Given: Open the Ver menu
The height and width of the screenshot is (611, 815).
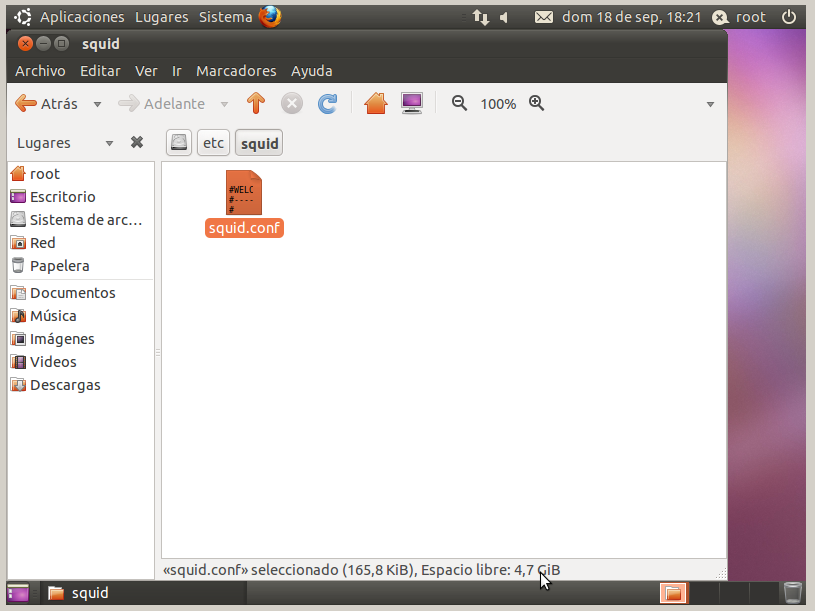Looking at the screenshot, I should [146, 71].
